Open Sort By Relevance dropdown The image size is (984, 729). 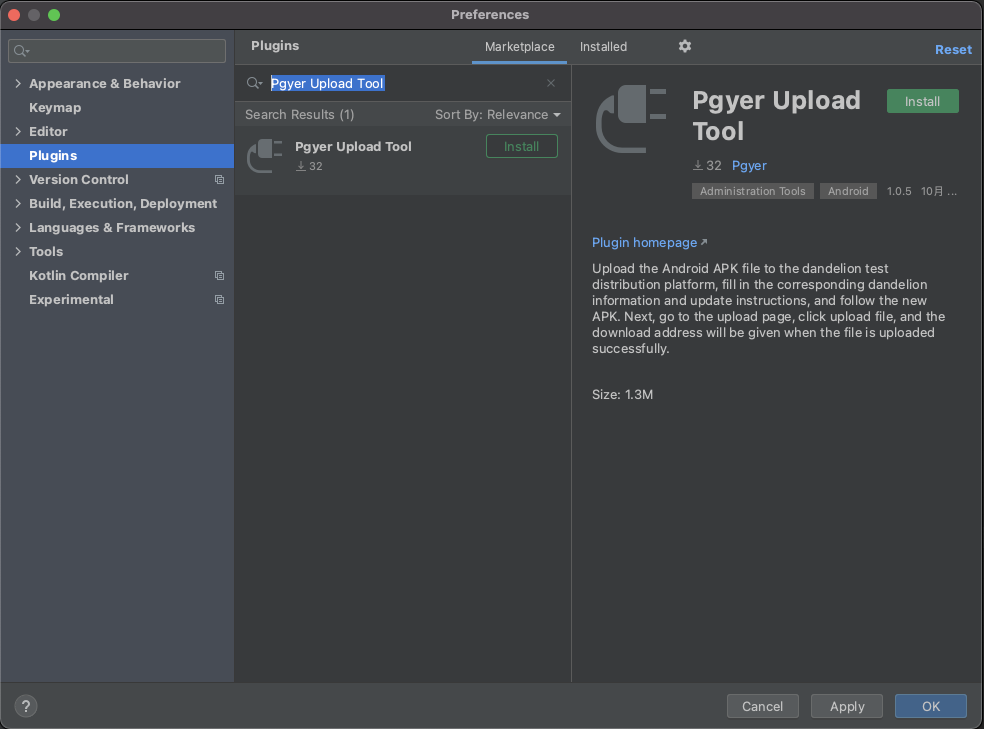(497, 115)
